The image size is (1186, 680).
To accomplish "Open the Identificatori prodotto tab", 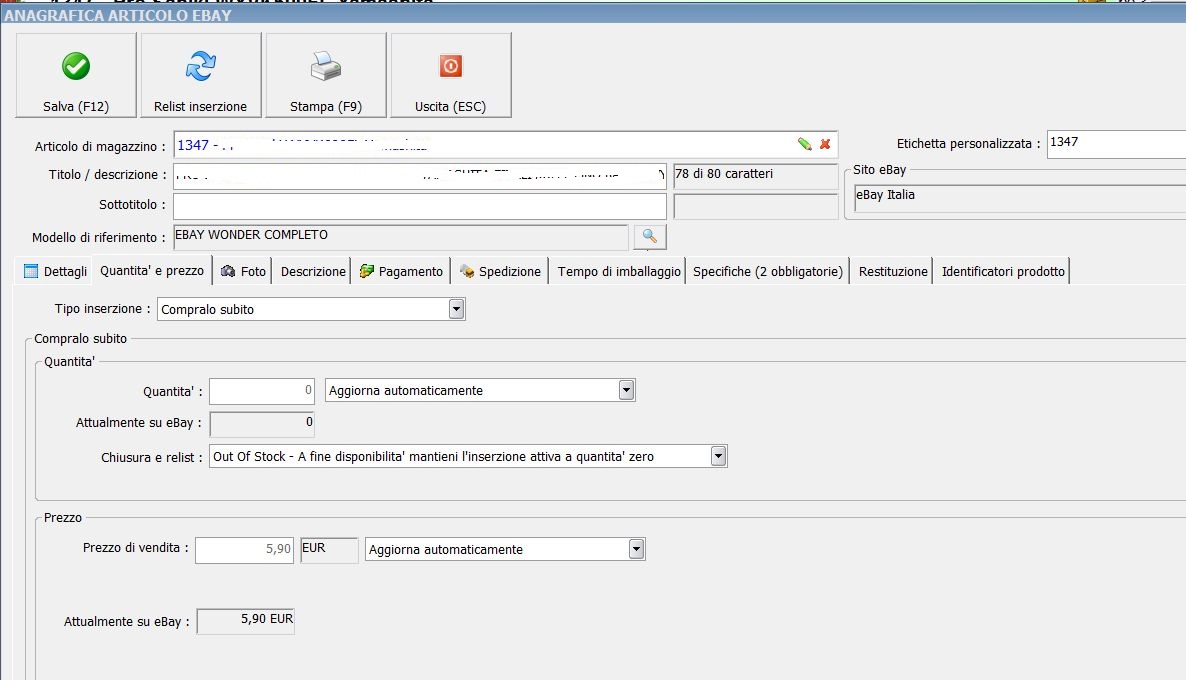I will click(1003, 272).
